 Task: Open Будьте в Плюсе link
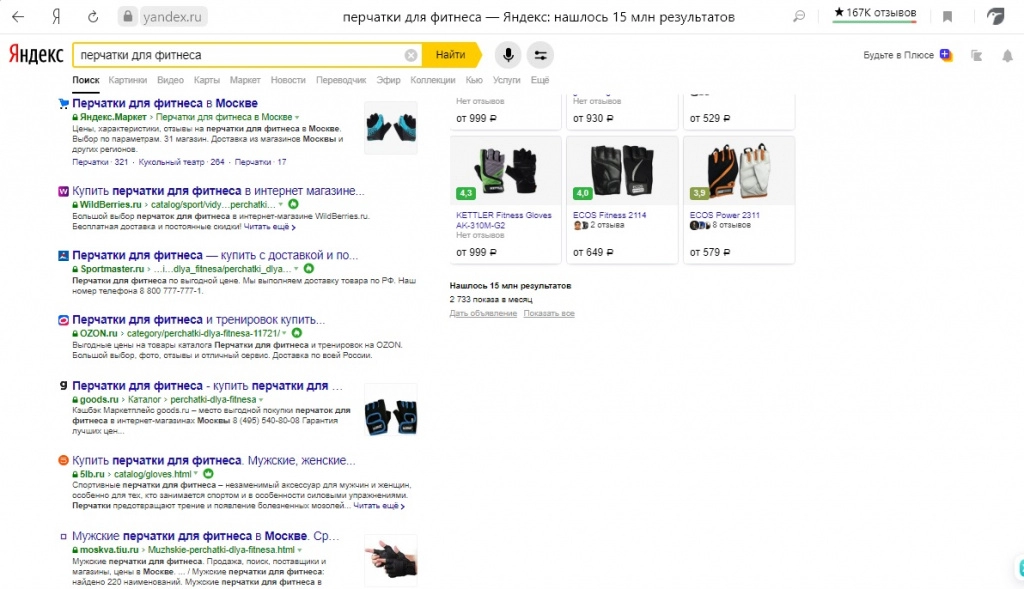tap(898, 56)
